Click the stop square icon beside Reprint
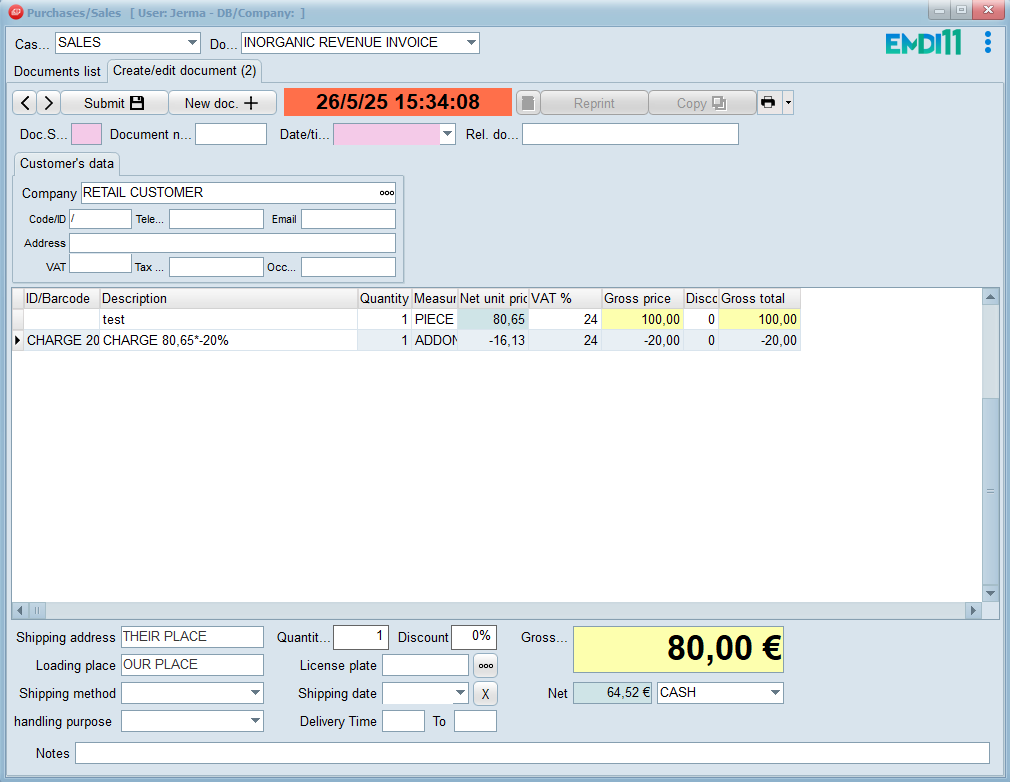Viewport: 1010px width, 782px height. (529, 103)
